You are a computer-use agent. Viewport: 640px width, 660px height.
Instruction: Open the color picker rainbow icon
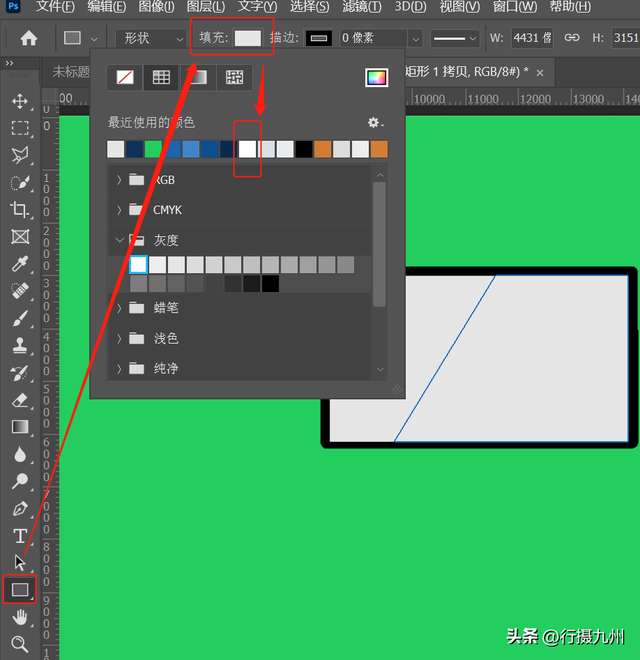point(376,77)
